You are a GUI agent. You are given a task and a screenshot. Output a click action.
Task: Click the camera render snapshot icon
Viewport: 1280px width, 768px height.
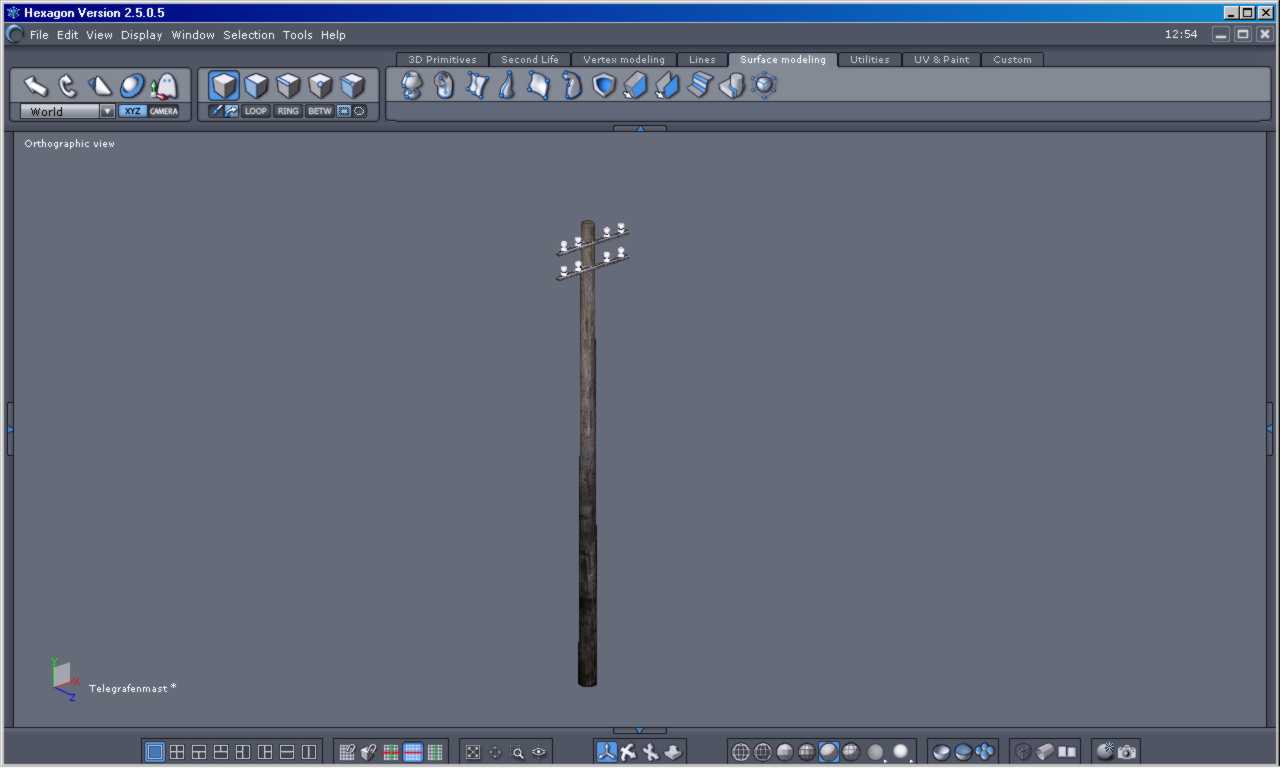pyautogui.click(x=1127, y=752)
